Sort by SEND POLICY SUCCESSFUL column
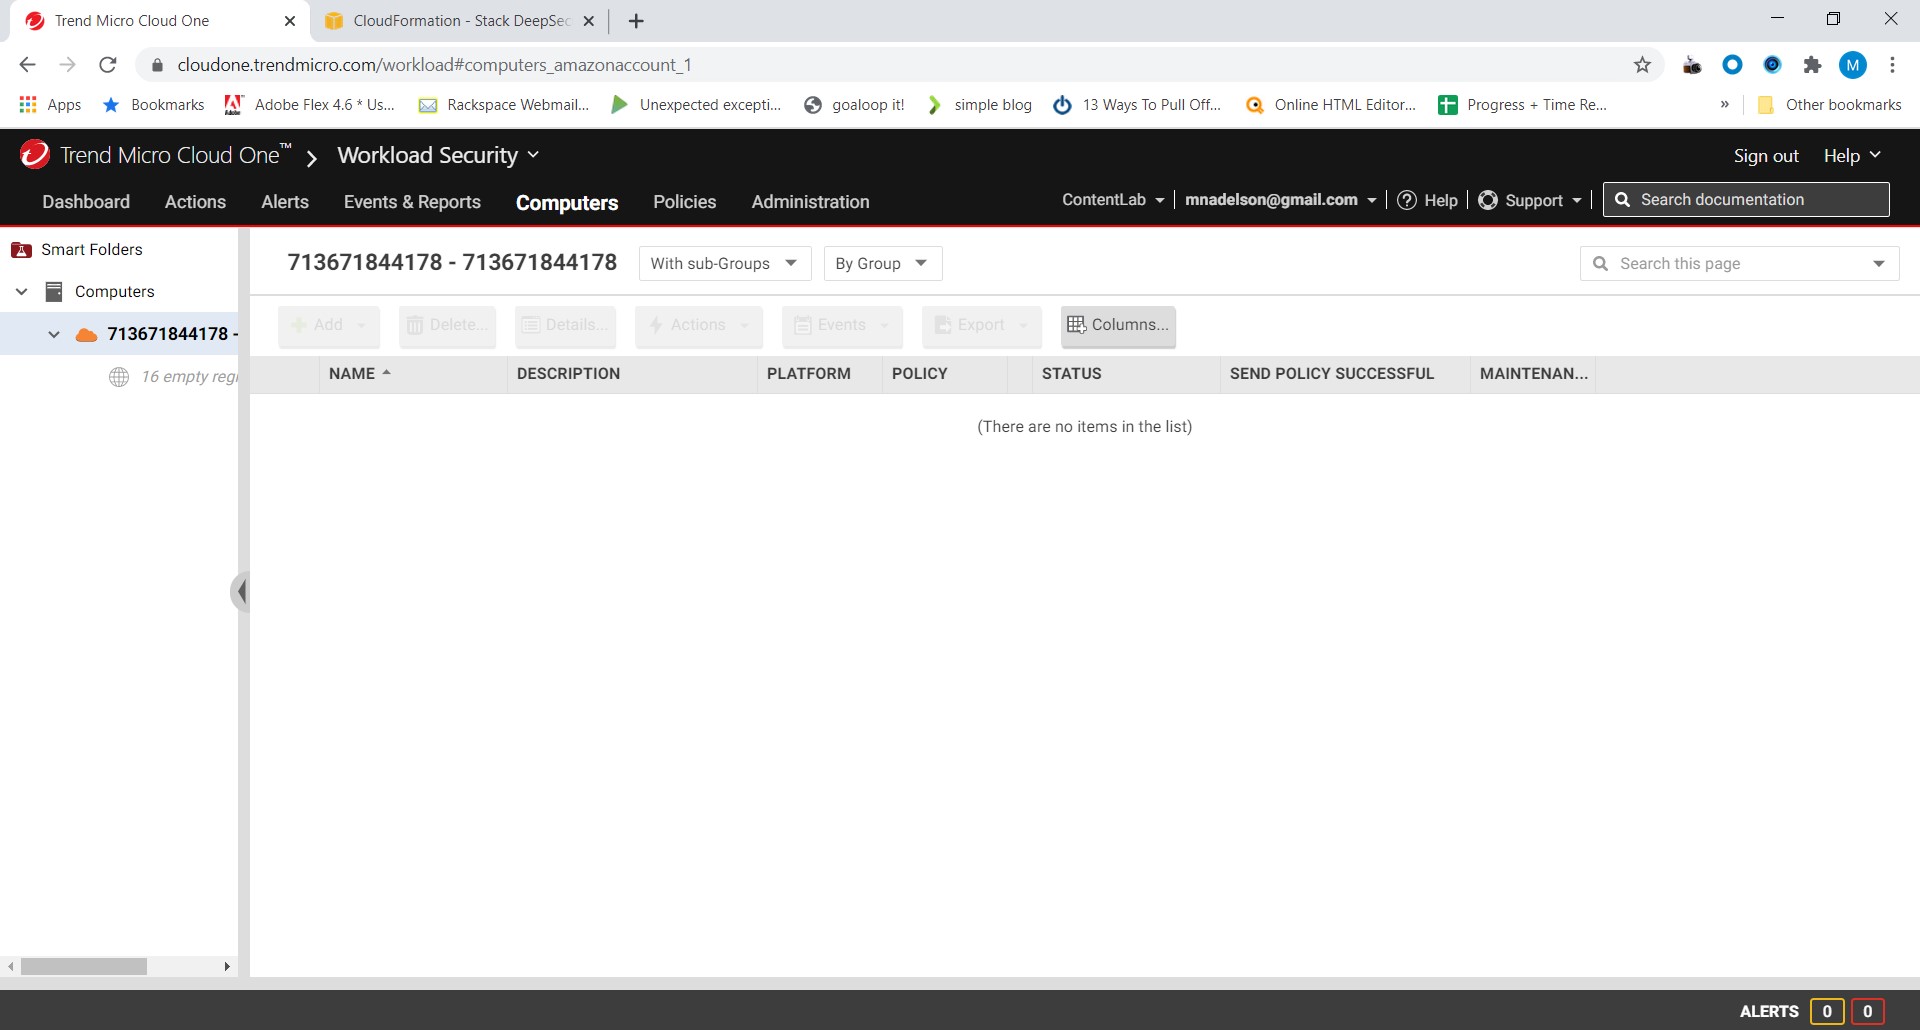The image size is (1920, 1030). [1344, 374]
